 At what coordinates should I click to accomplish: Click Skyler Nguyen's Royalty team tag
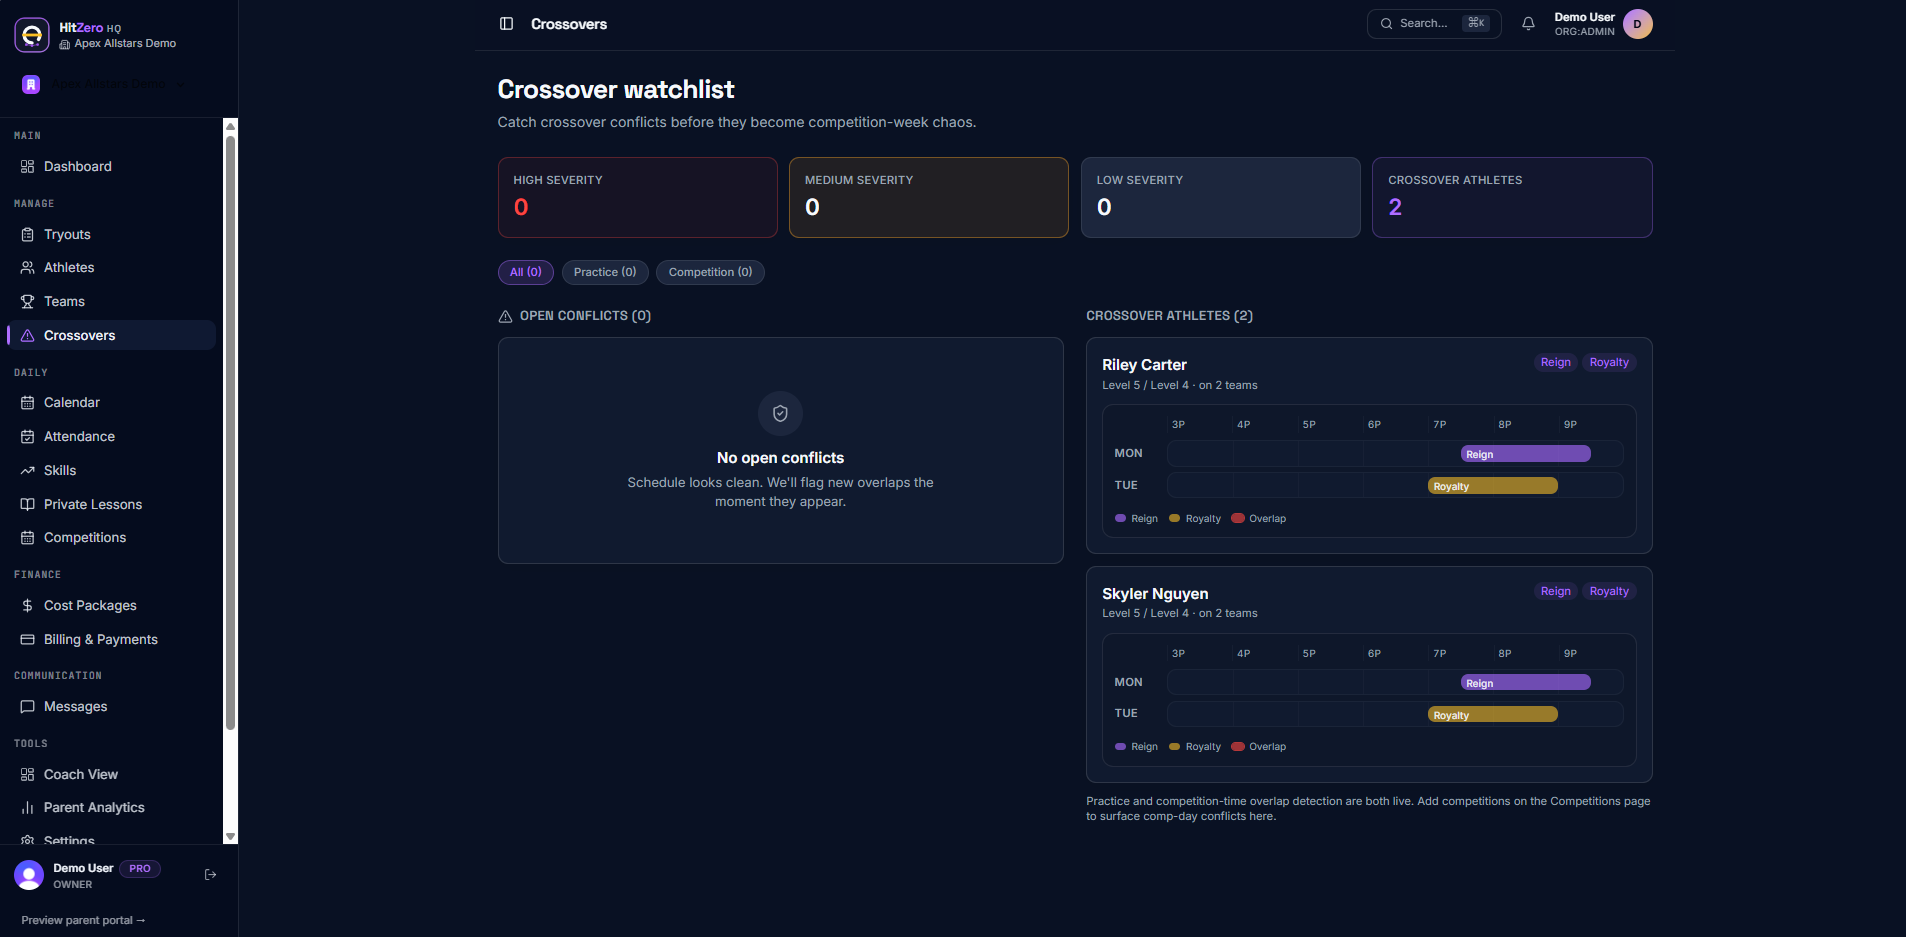(x=1609, y=592)
